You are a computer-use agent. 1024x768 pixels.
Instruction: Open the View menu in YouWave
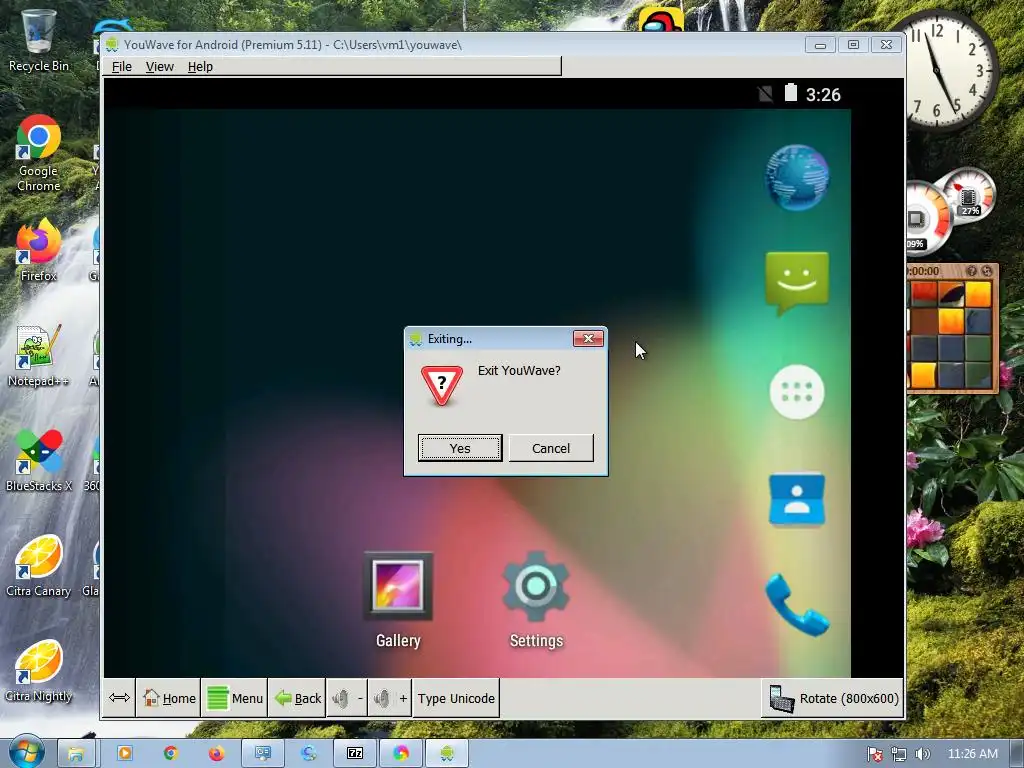click(159, 67)
